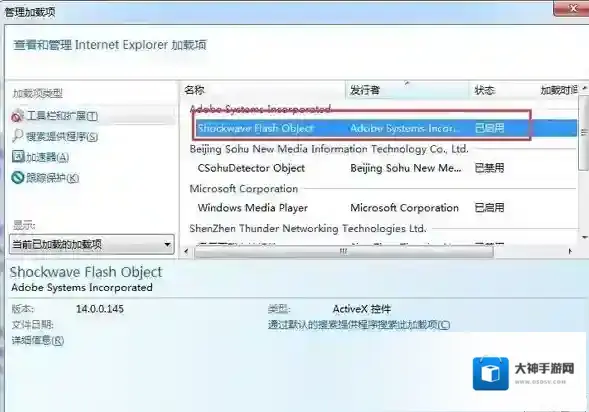This screenshot has height=412, width=589.
Task: Select the Windows Media Player row
Action: coord(386,208)
